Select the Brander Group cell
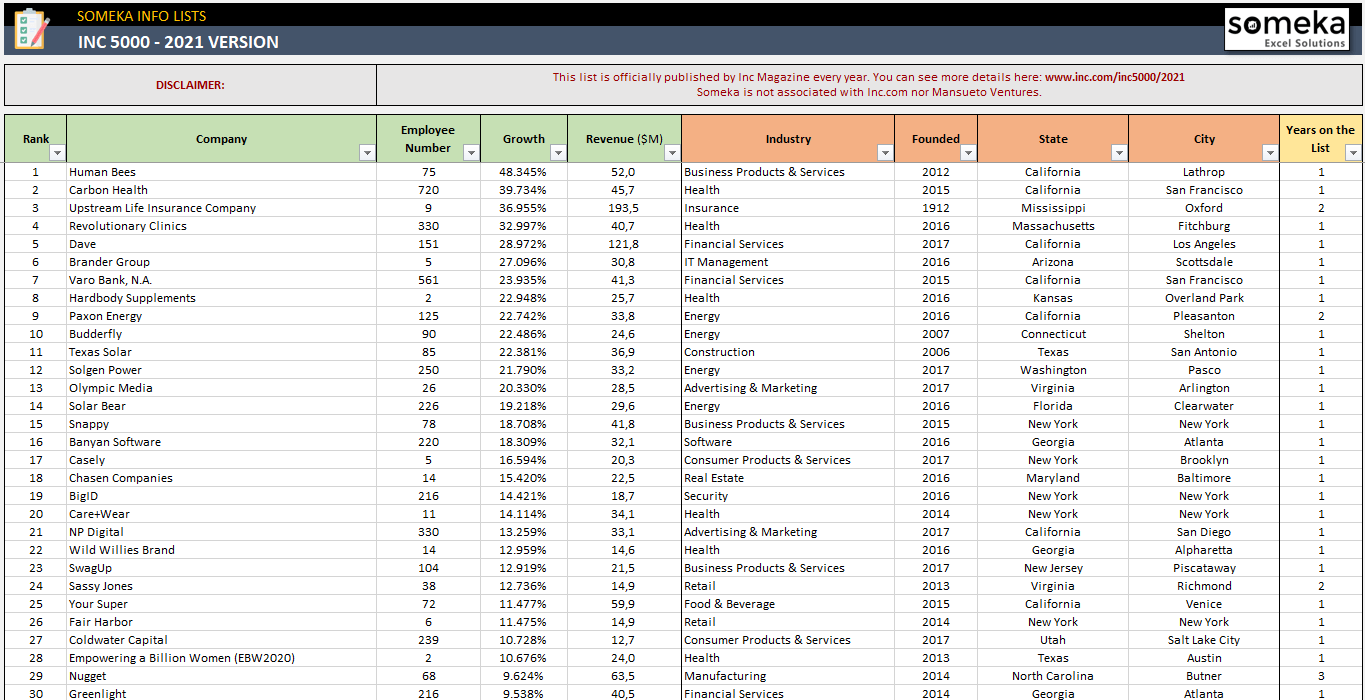Screen dimensions: 1365x700 click(221, 262)
